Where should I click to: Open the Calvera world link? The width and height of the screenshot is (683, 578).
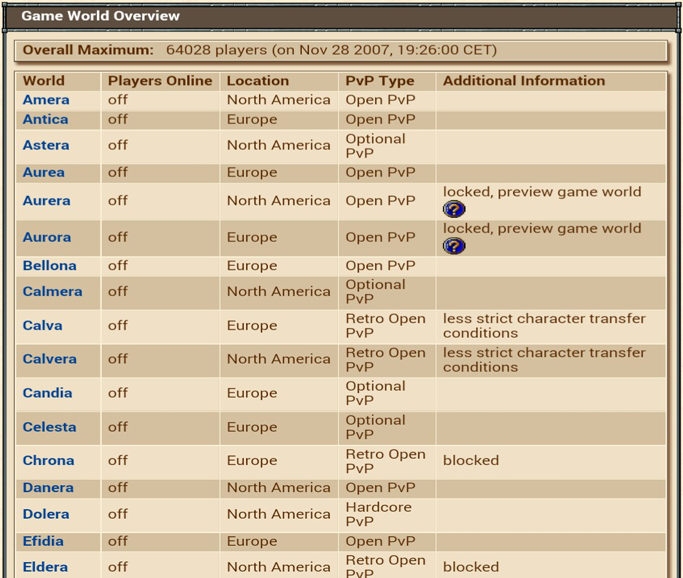[50, 359]
